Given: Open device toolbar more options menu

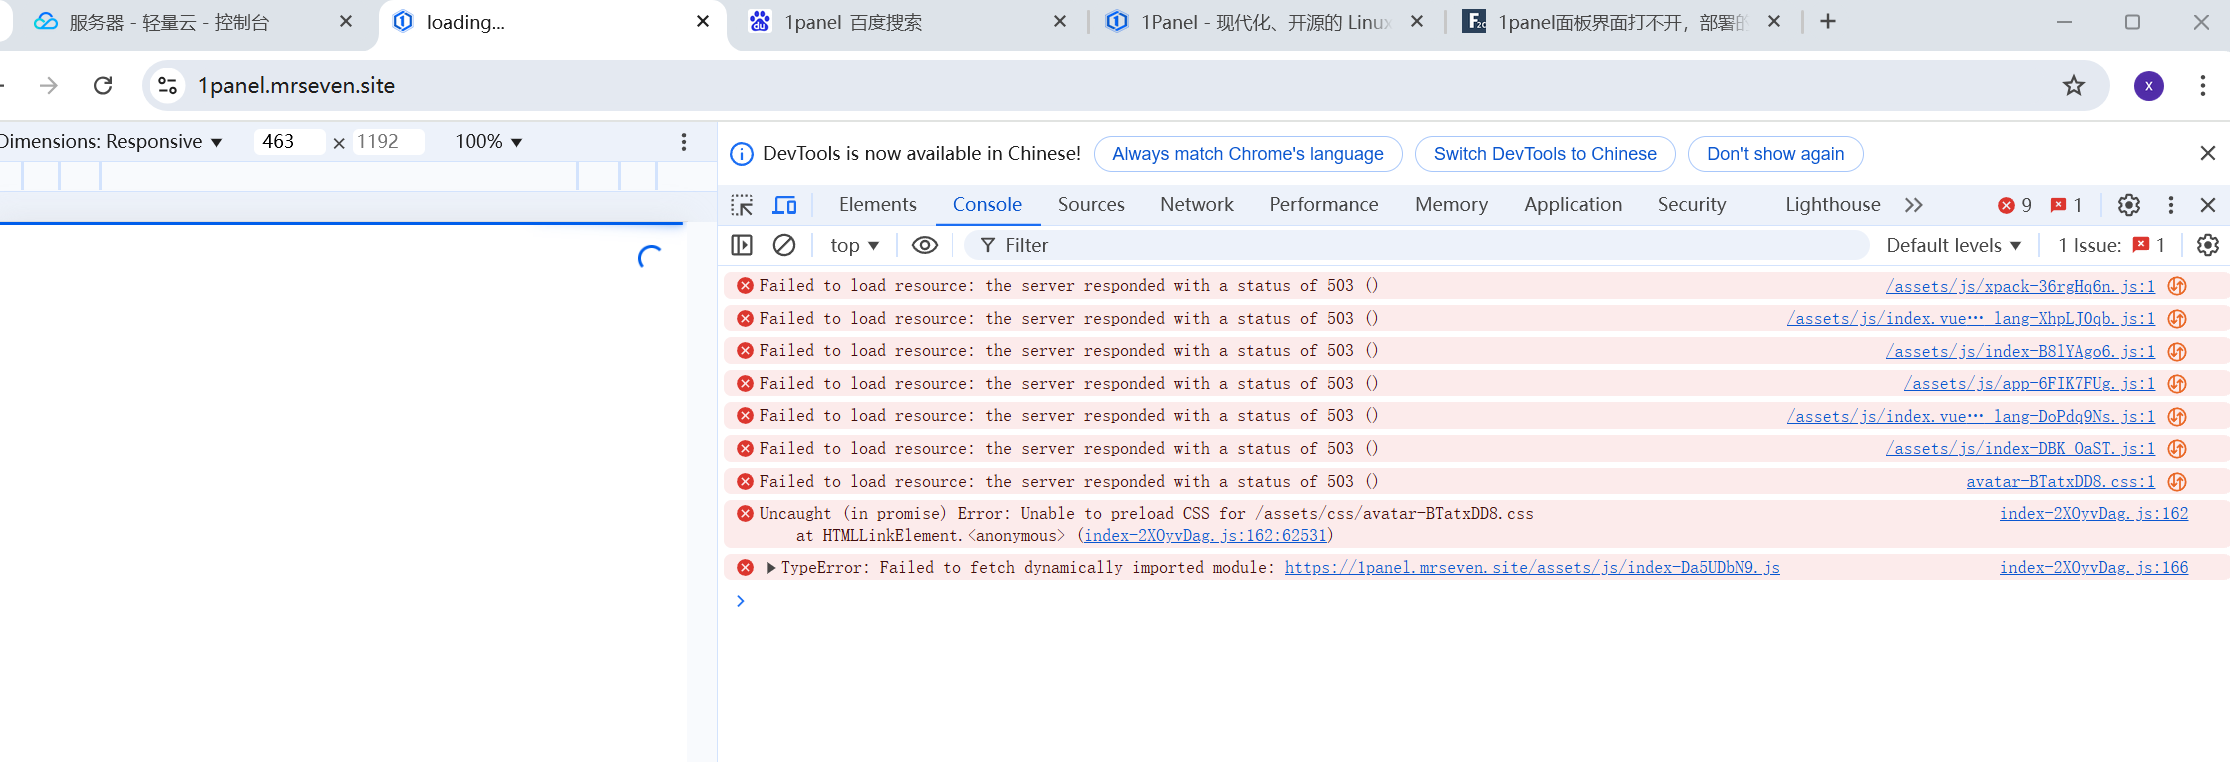Looking at the screenshot, I should 684,142.
